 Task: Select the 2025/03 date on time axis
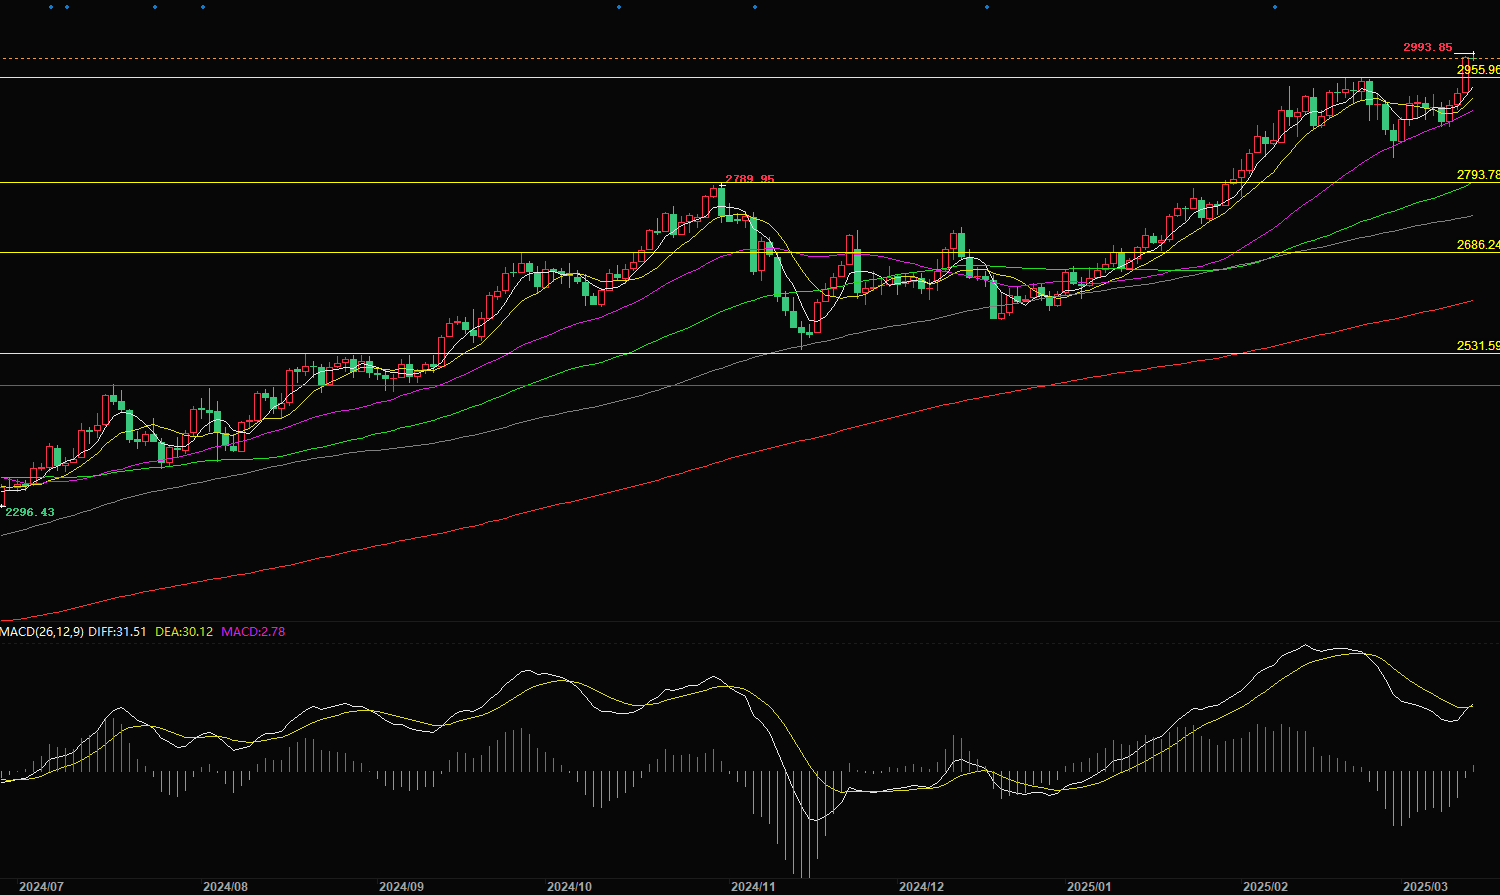click(1425, 887)
